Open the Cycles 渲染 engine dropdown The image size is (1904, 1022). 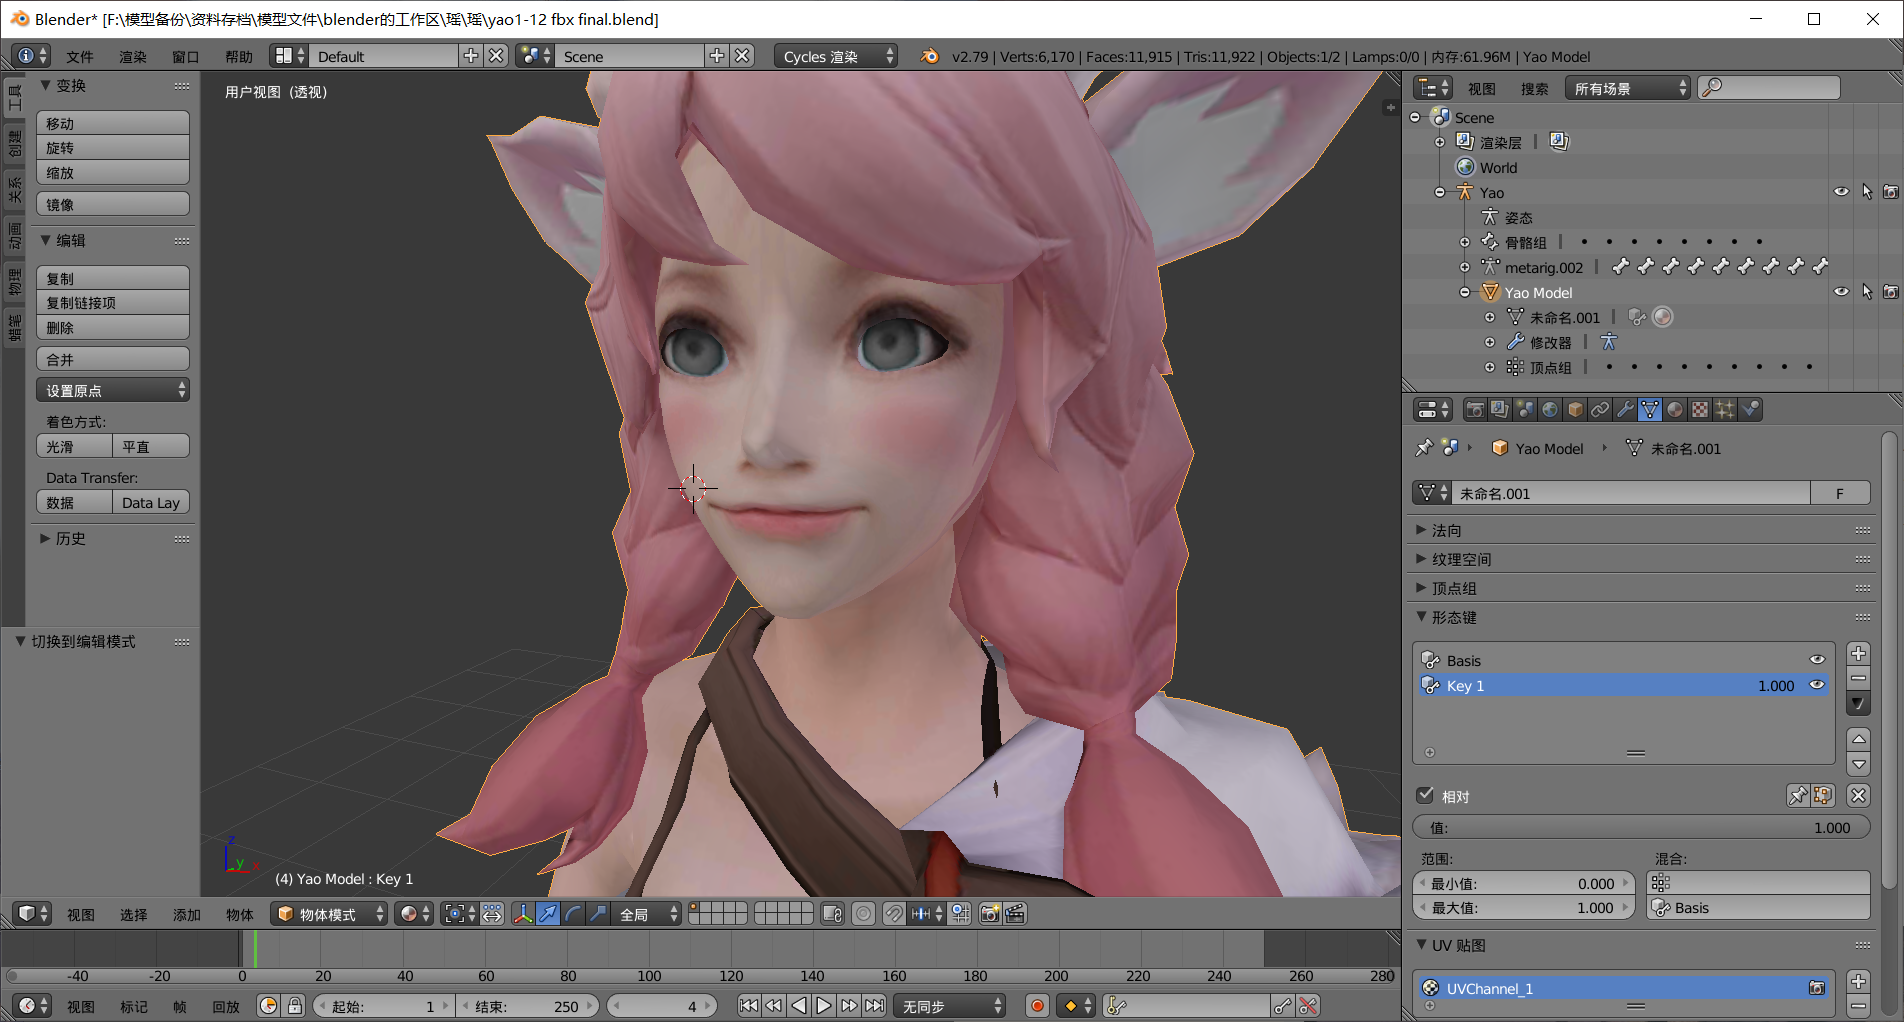[835, 56]
